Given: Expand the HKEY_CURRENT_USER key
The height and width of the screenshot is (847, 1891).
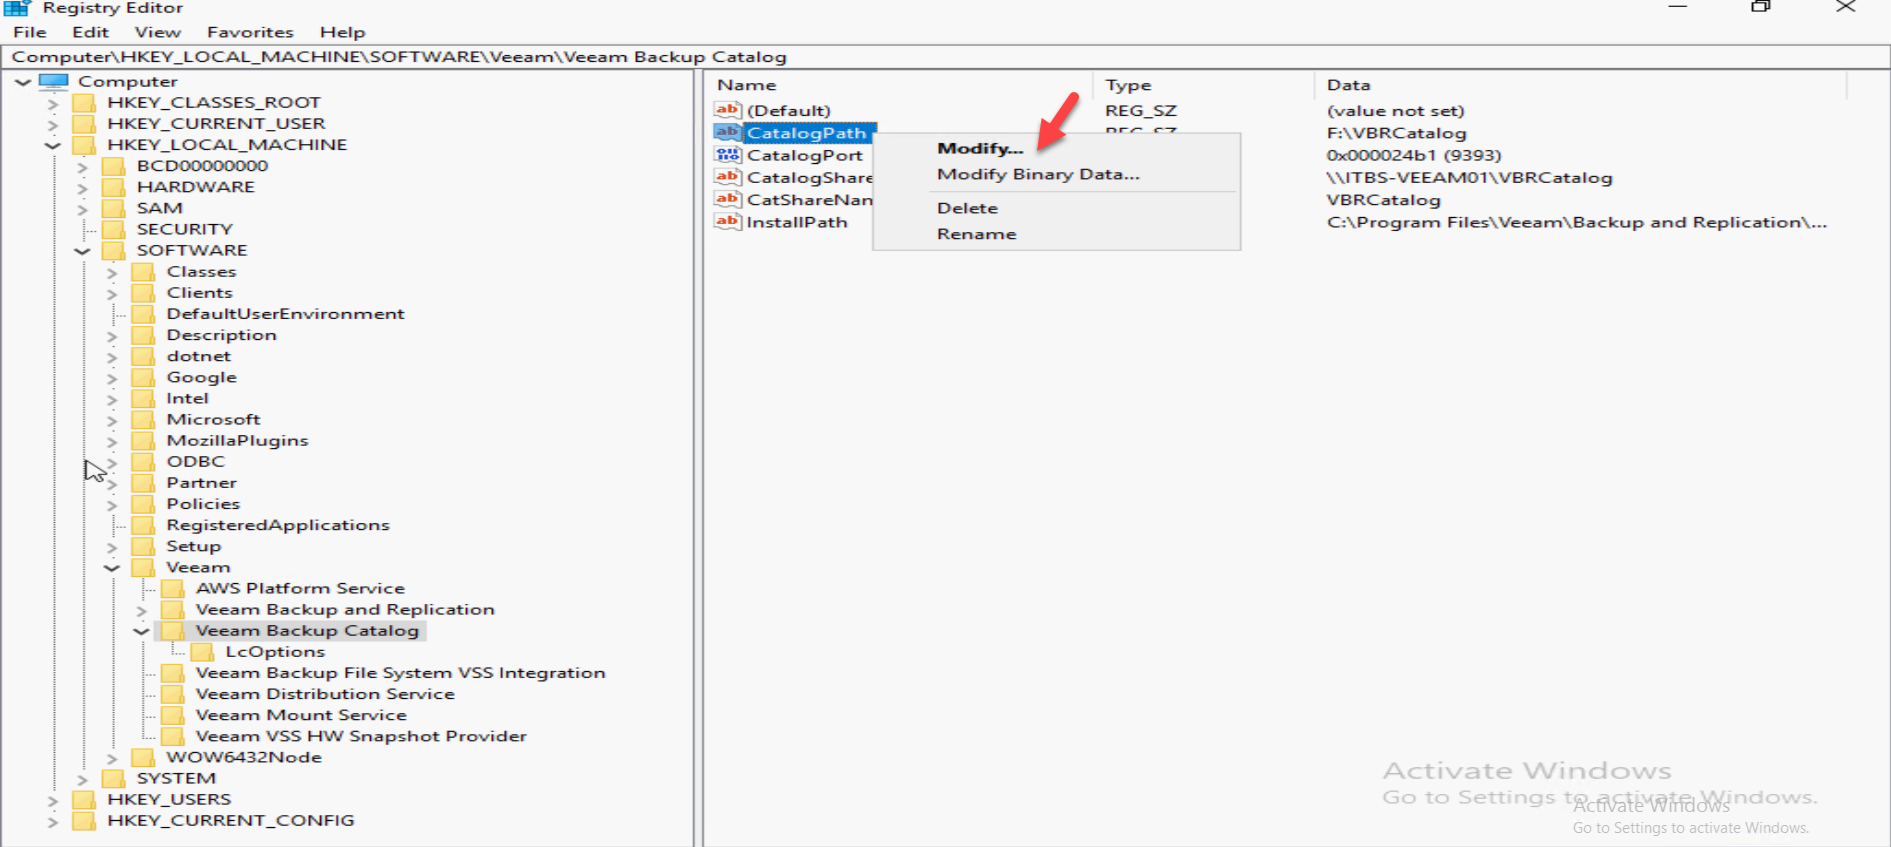Looking at the screenshot, I should [x=53, y=124].
